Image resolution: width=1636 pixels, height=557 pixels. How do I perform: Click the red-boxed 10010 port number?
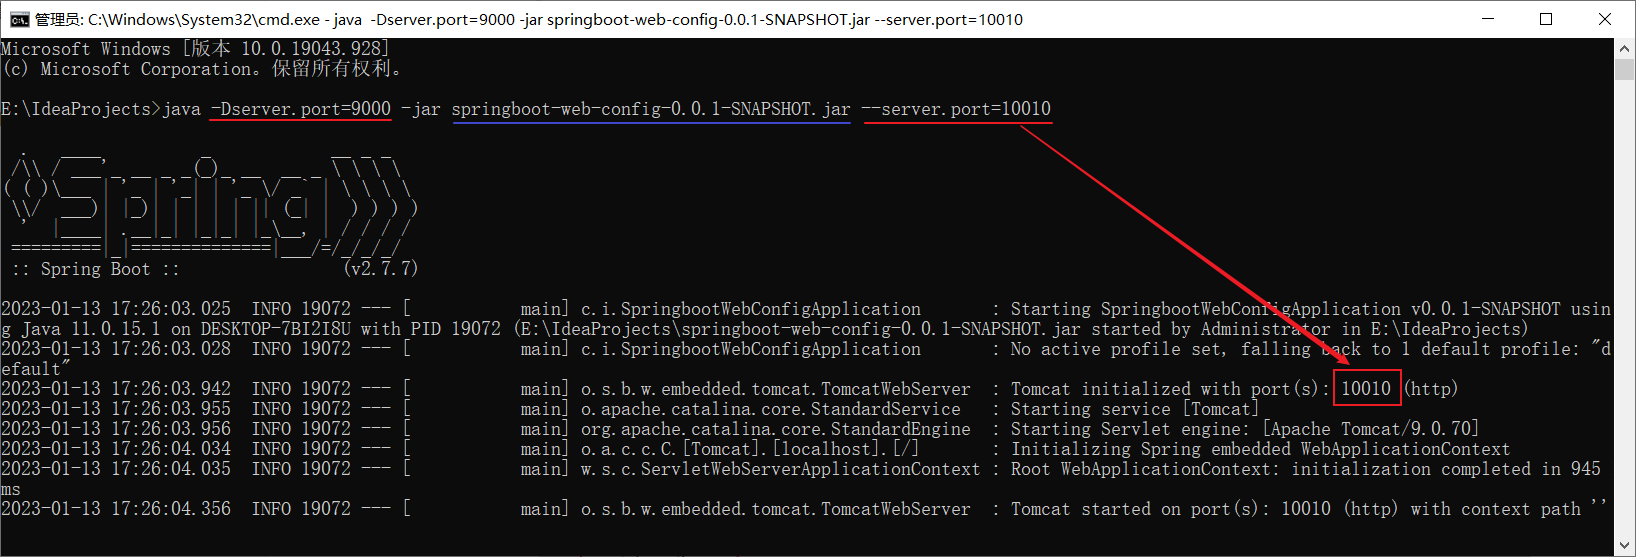[1366, 389]
